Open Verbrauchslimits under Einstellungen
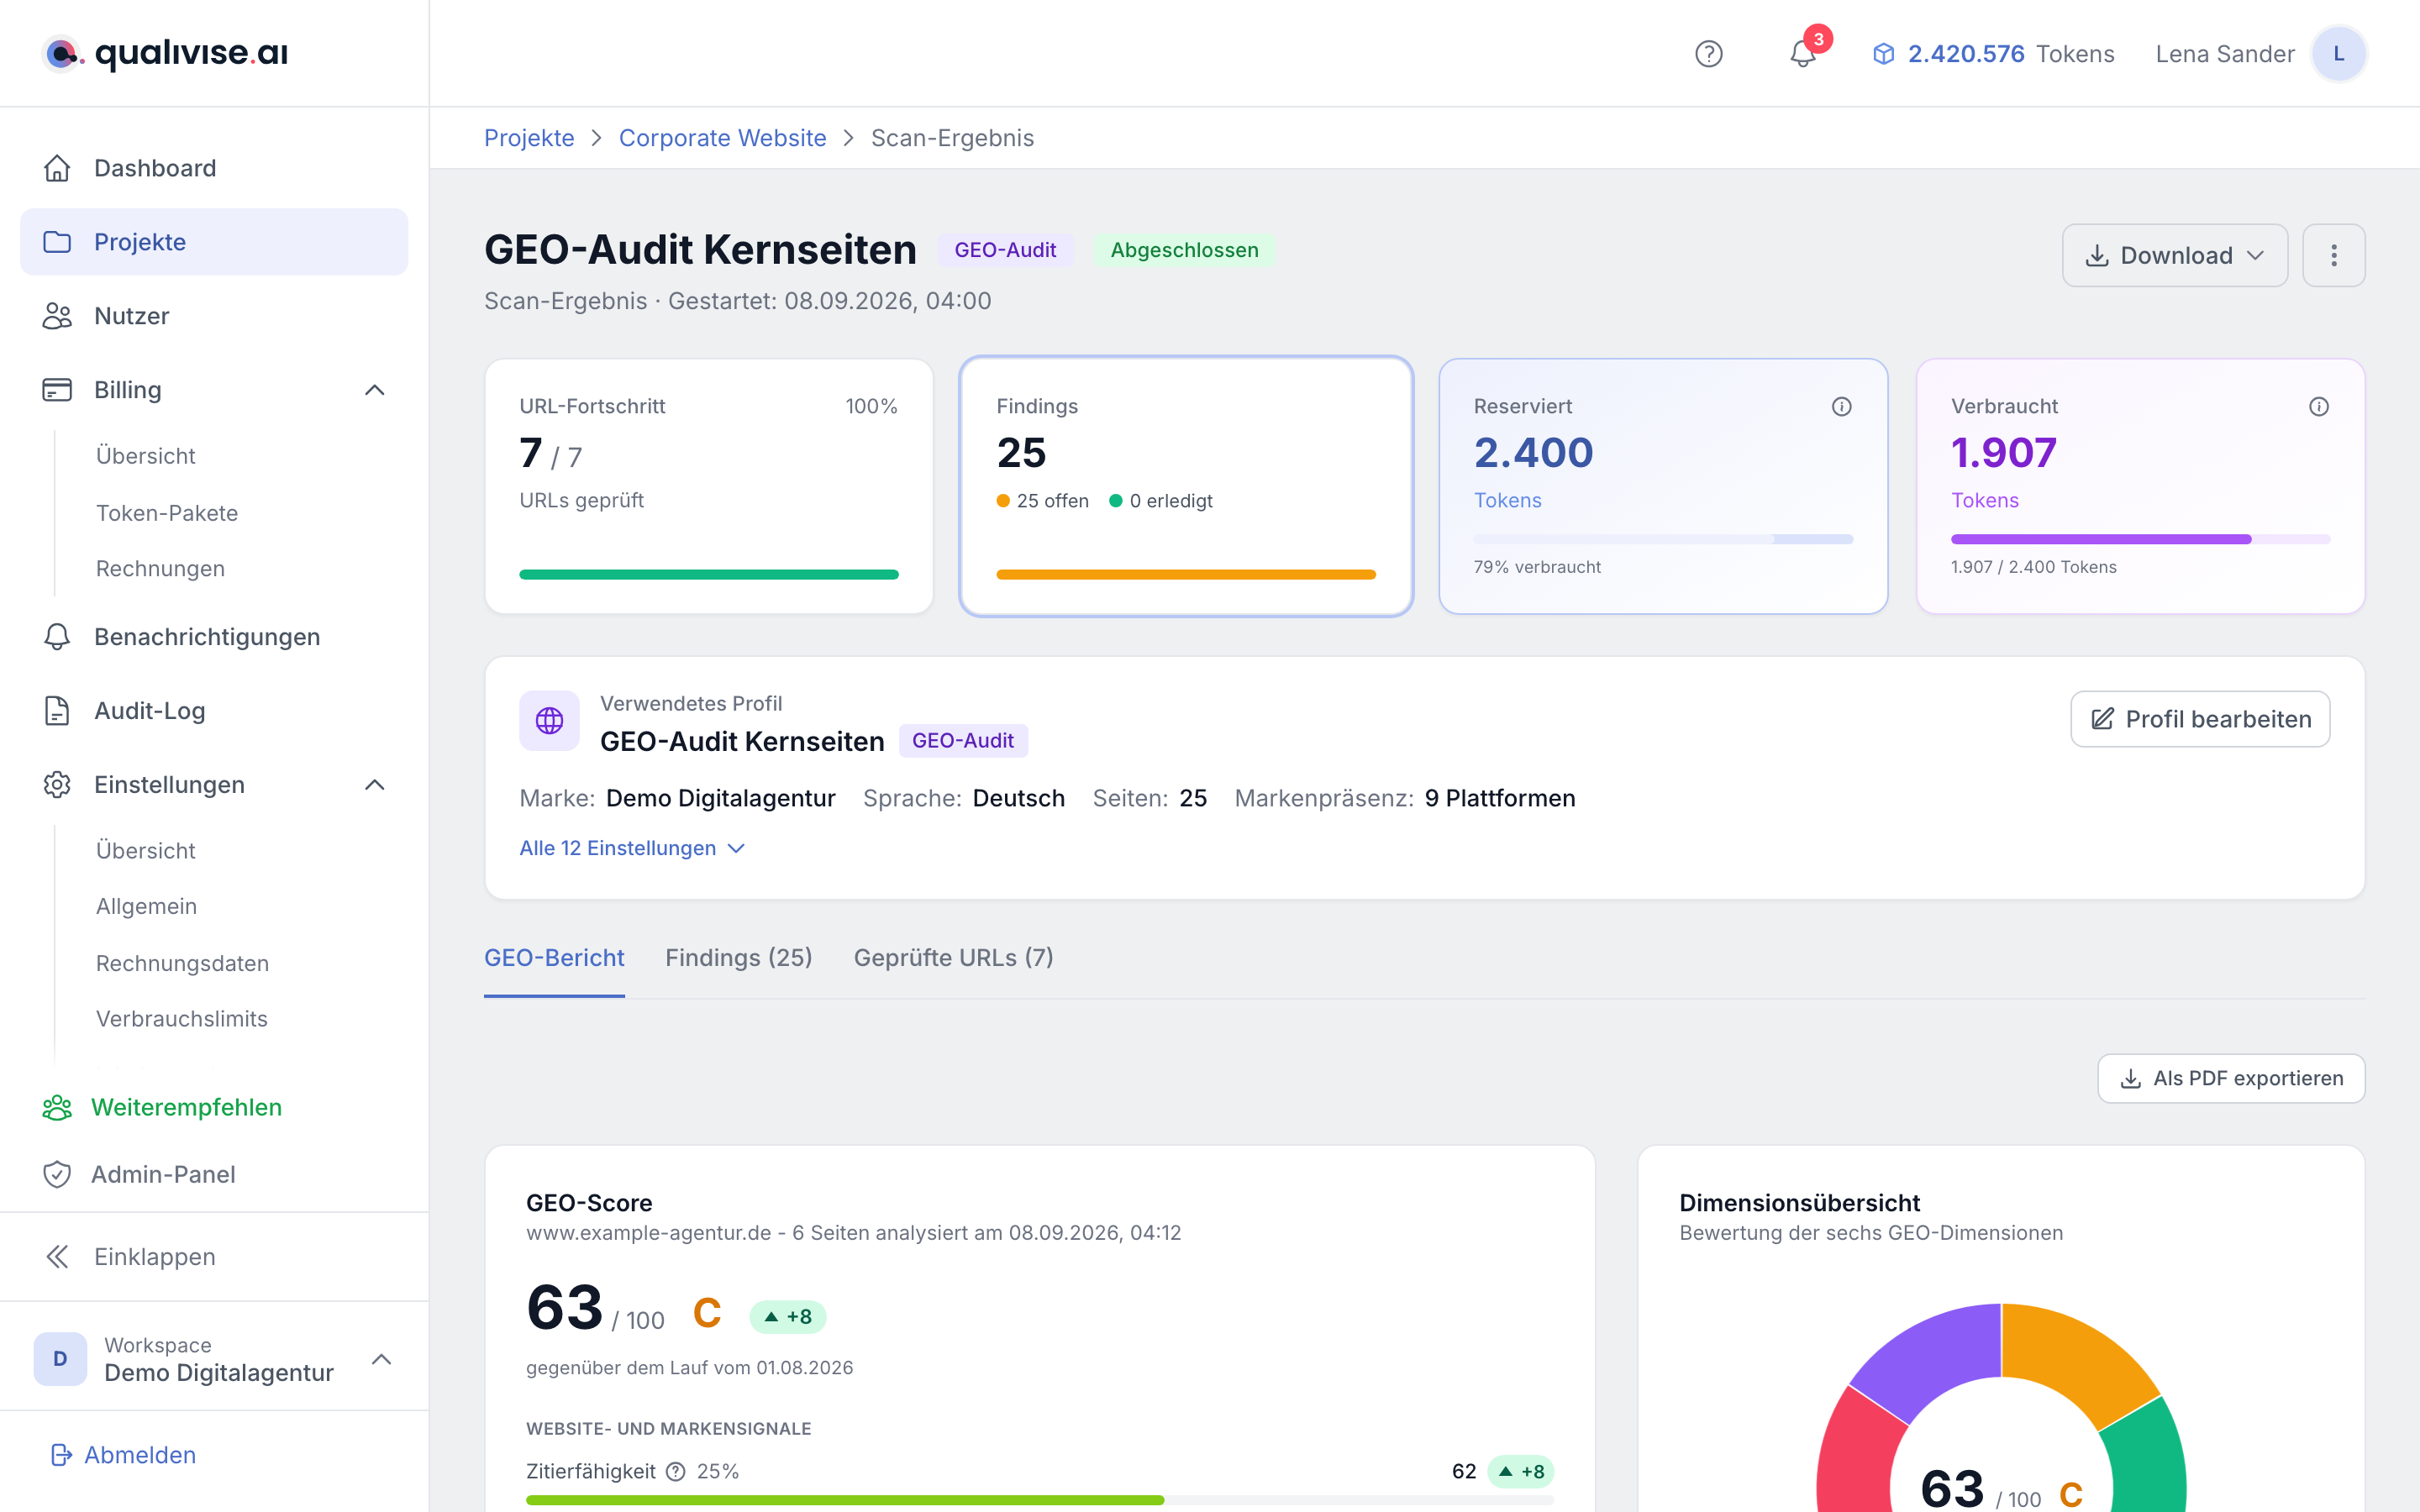The width and height of the screenshot is (2420, 1512). [181, 1019]
